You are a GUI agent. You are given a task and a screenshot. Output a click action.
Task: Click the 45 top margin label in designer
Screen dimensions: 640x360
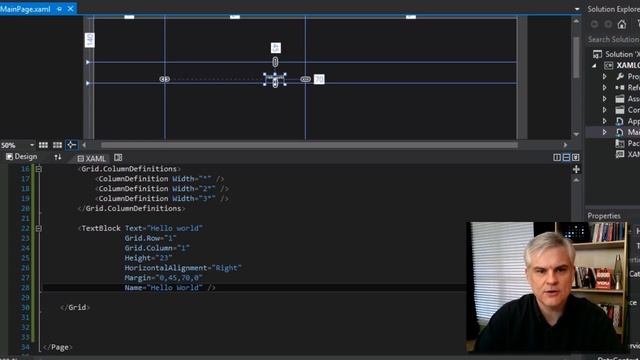pos(276,48)
